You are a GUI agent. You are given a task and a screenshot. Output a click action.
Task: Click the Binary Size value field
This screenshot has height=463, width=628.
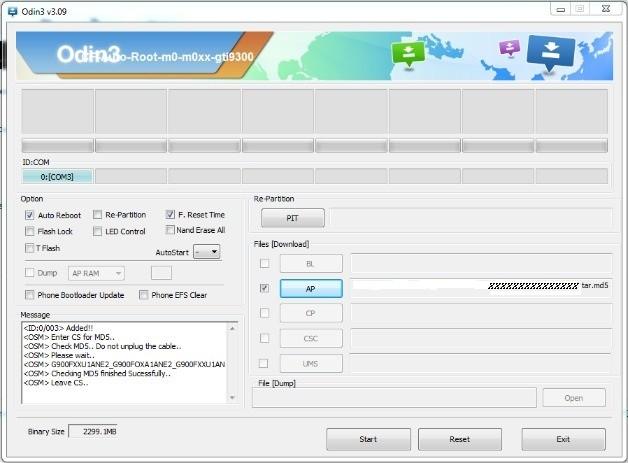(x=93, y=431)
